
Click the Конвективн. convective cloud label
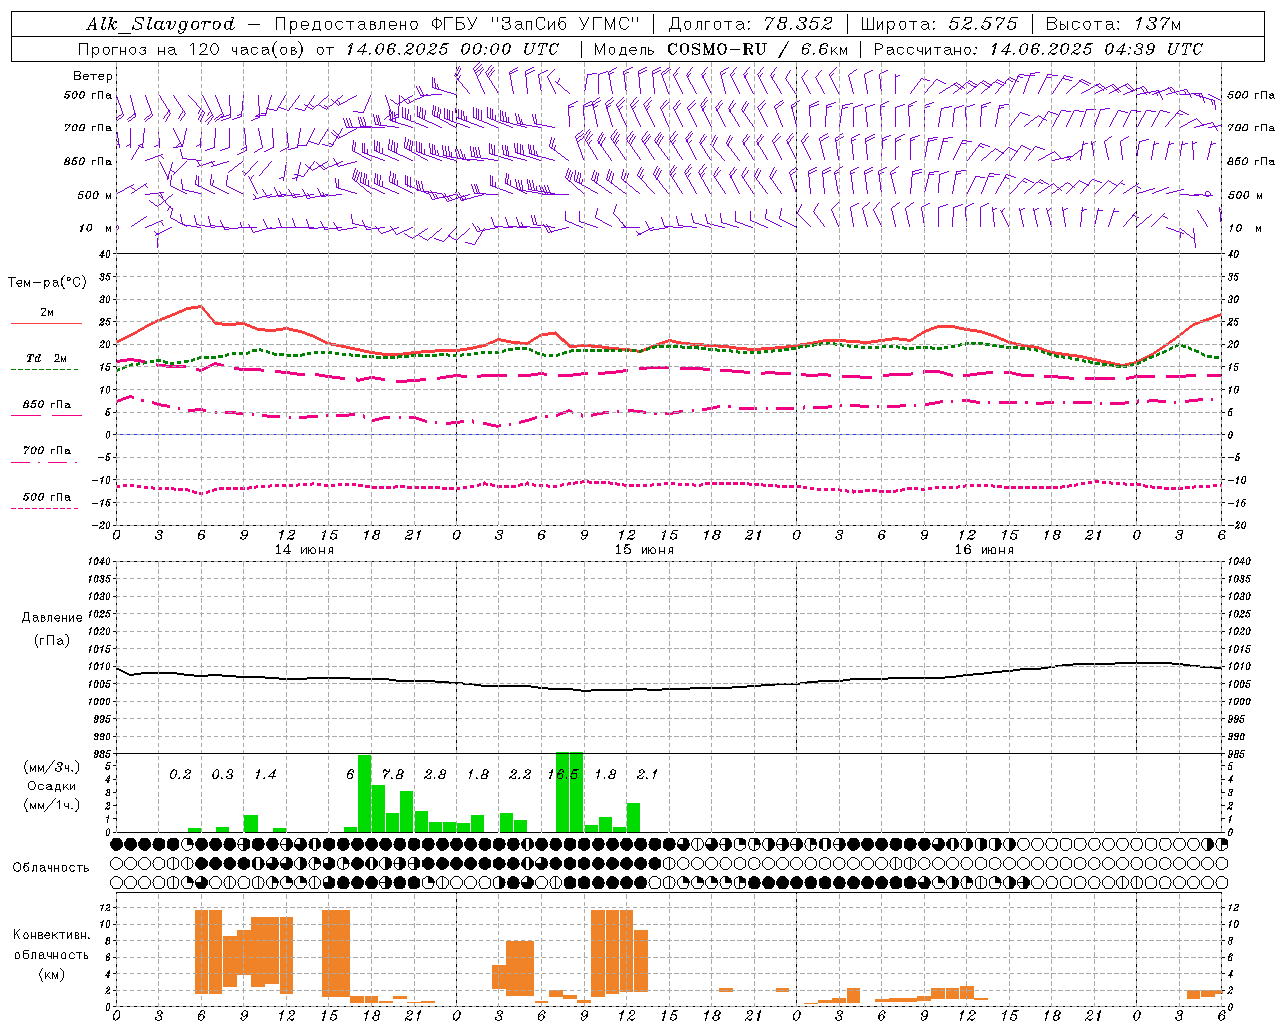pos(52,935)
